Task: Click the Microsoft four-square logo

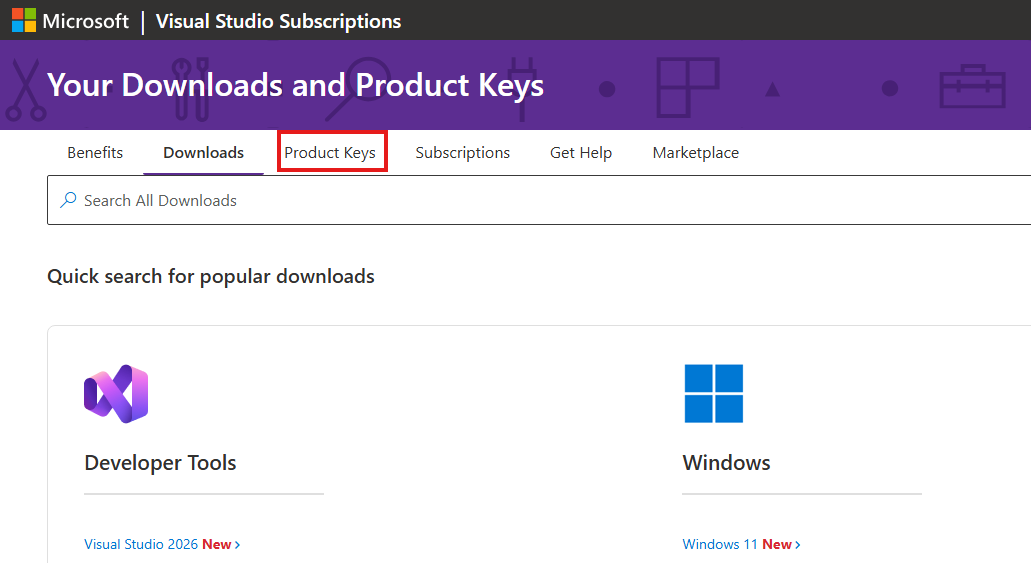Action: pos(23,20)
